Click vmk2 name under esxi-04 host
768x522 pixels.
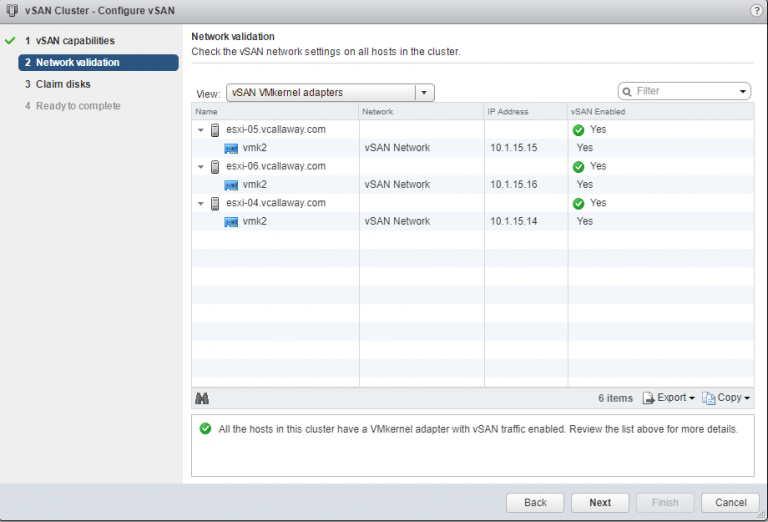[255, 221]
